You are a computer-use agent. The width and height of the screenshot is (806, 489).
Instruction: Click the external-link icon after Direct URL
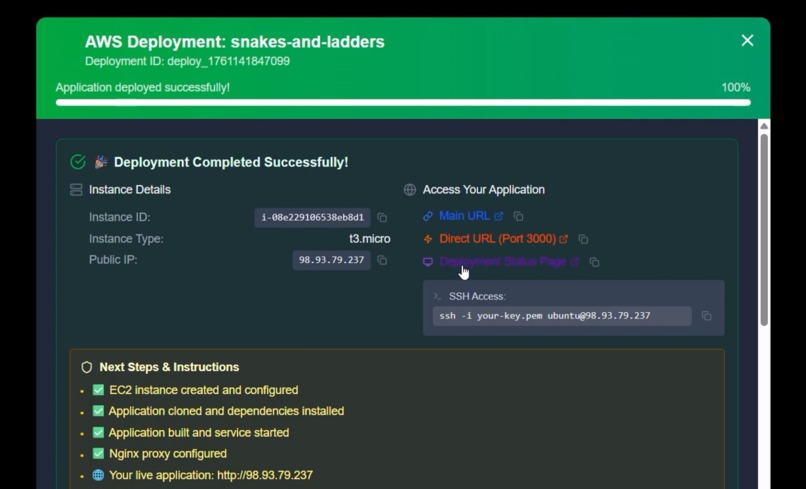coord(564,239)
